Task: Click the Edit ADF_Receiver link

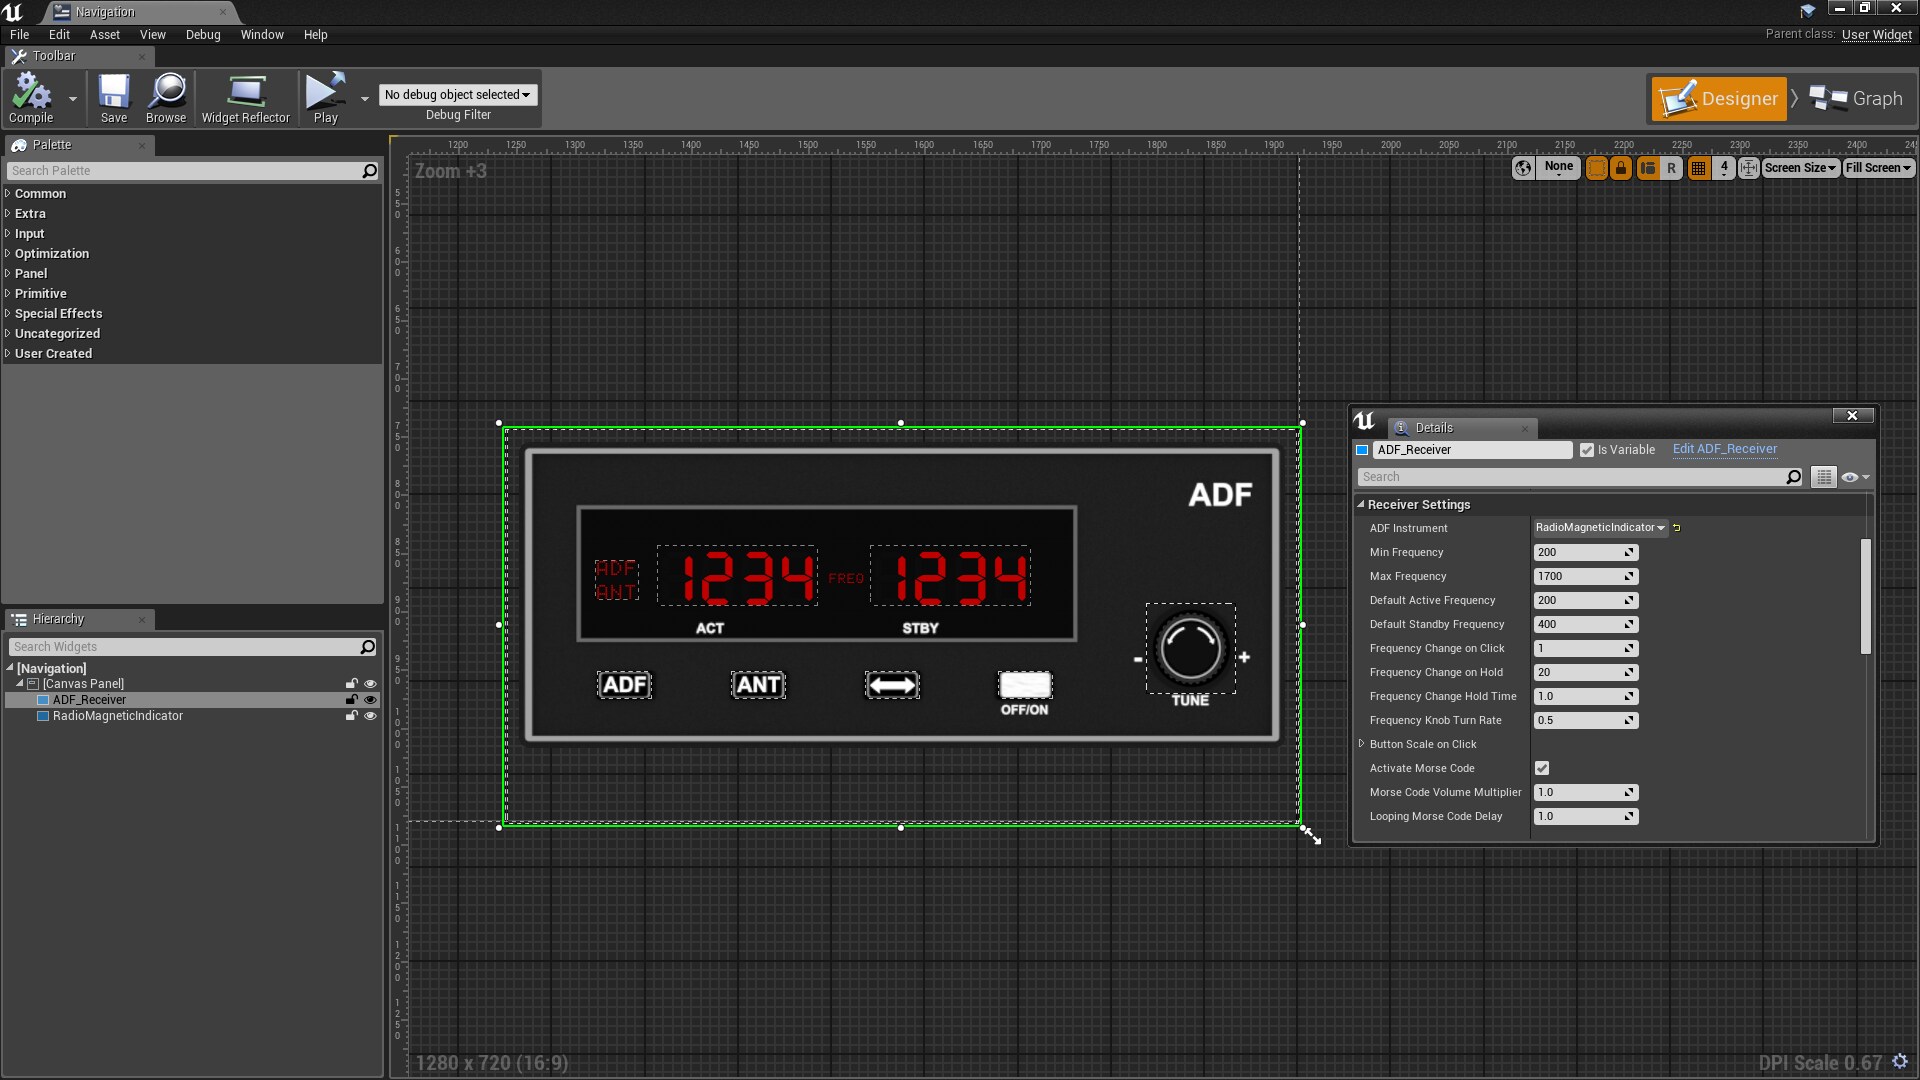Action: 1724,449
